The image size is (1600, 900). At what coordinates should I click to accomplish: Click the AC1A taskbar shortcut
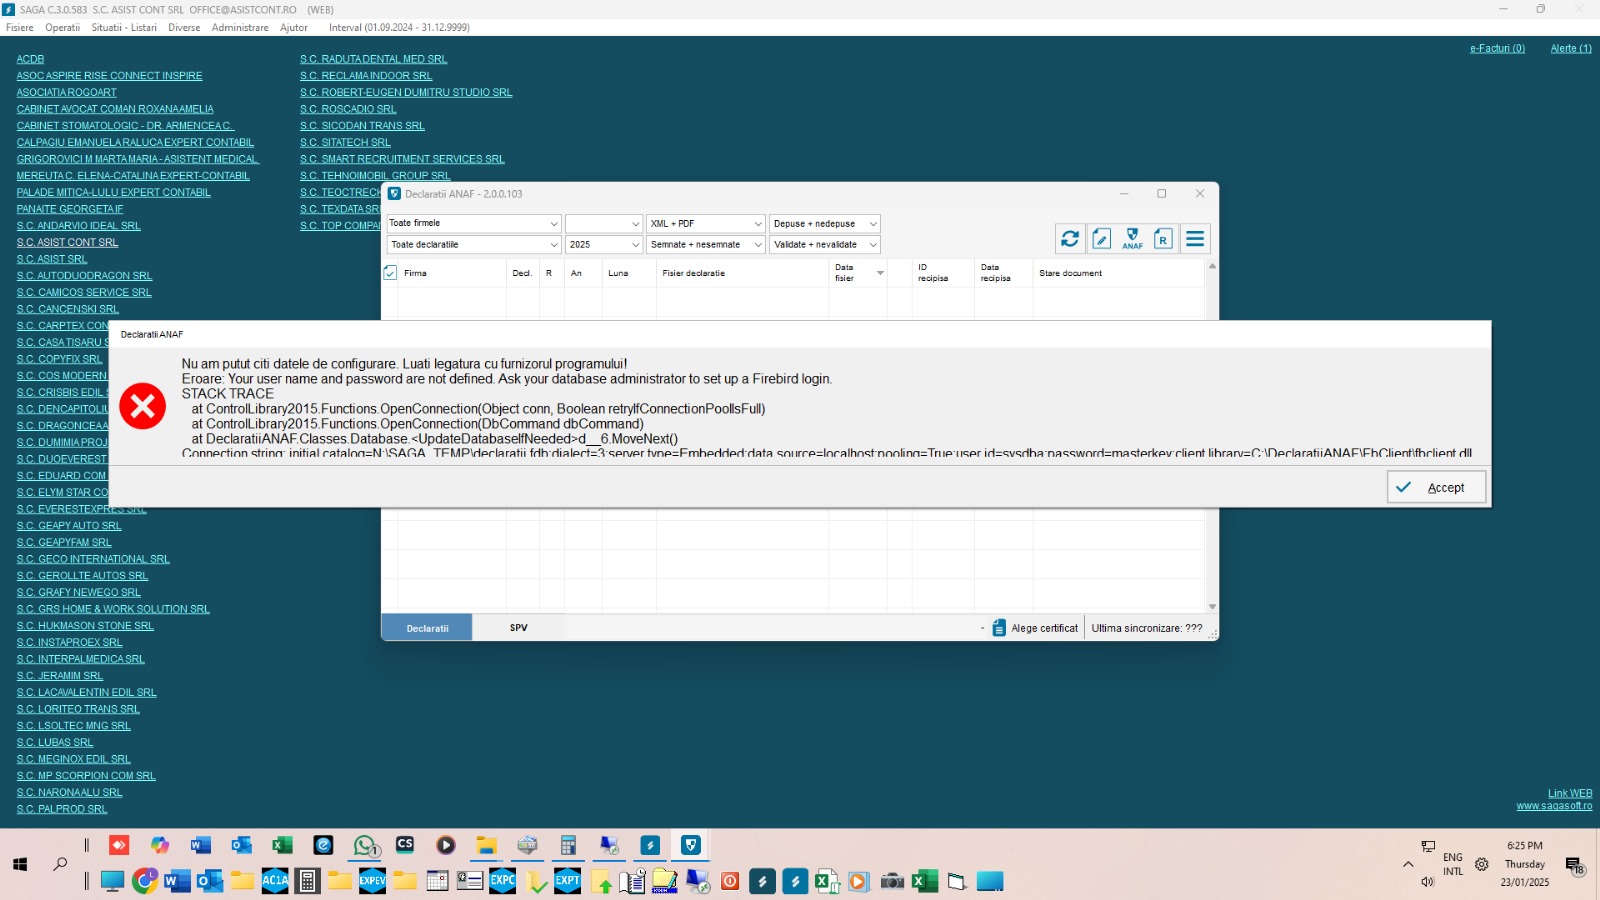pyautogui.click(x=275, y=881)
